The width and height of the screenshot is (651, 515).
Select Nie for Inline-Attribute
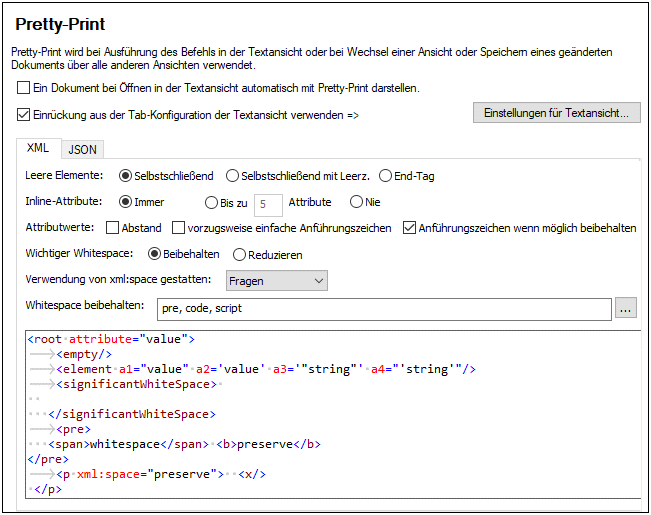[x=356, y=202]
